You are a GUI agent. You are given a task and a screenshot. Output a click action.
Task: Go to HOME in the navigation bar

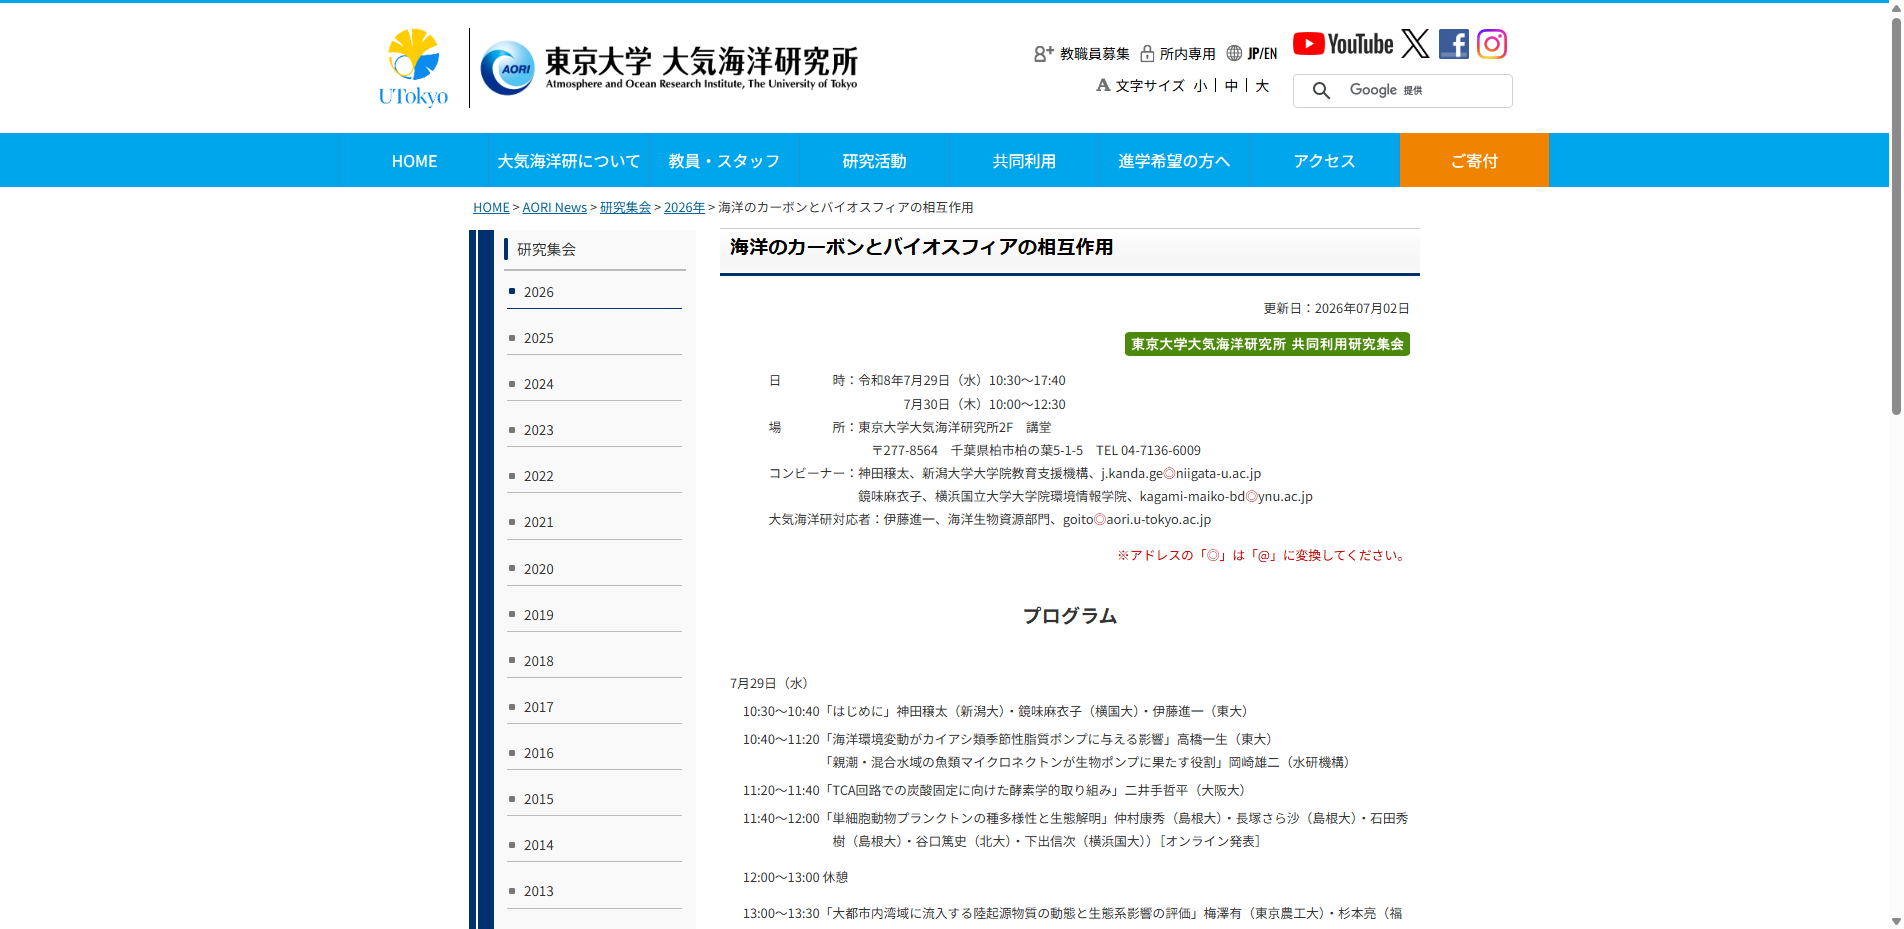[414, 161]
